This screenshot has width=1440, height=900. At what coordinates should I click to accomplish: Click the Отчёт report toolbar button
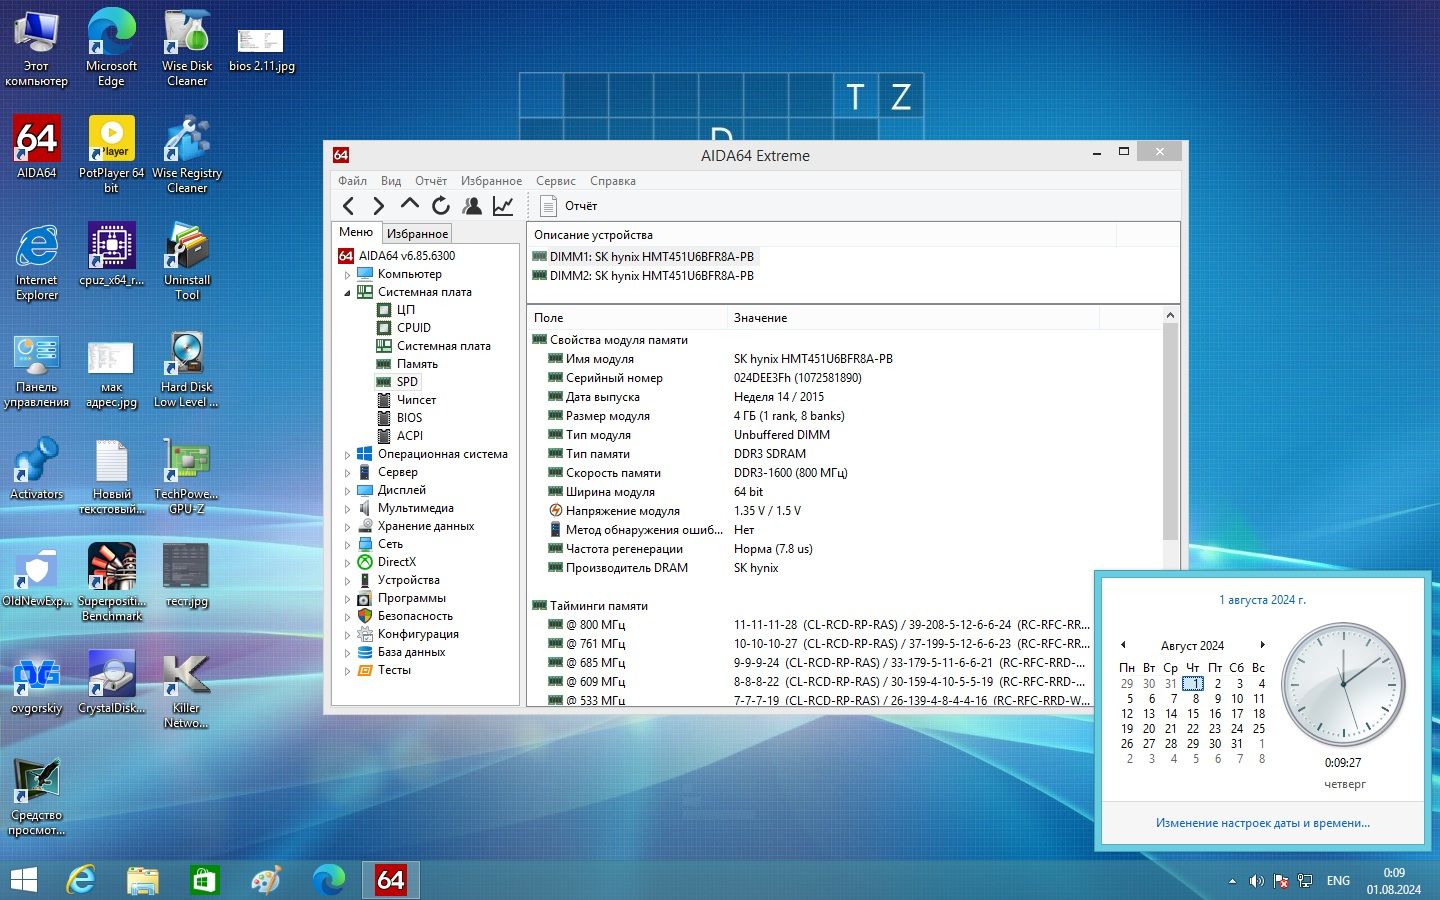click(568, 206)
